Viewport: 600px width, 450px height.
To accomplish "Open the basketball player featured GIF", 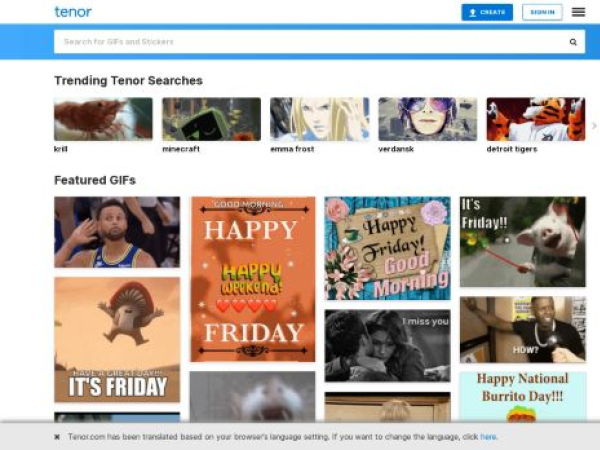I will click(117, 232).
